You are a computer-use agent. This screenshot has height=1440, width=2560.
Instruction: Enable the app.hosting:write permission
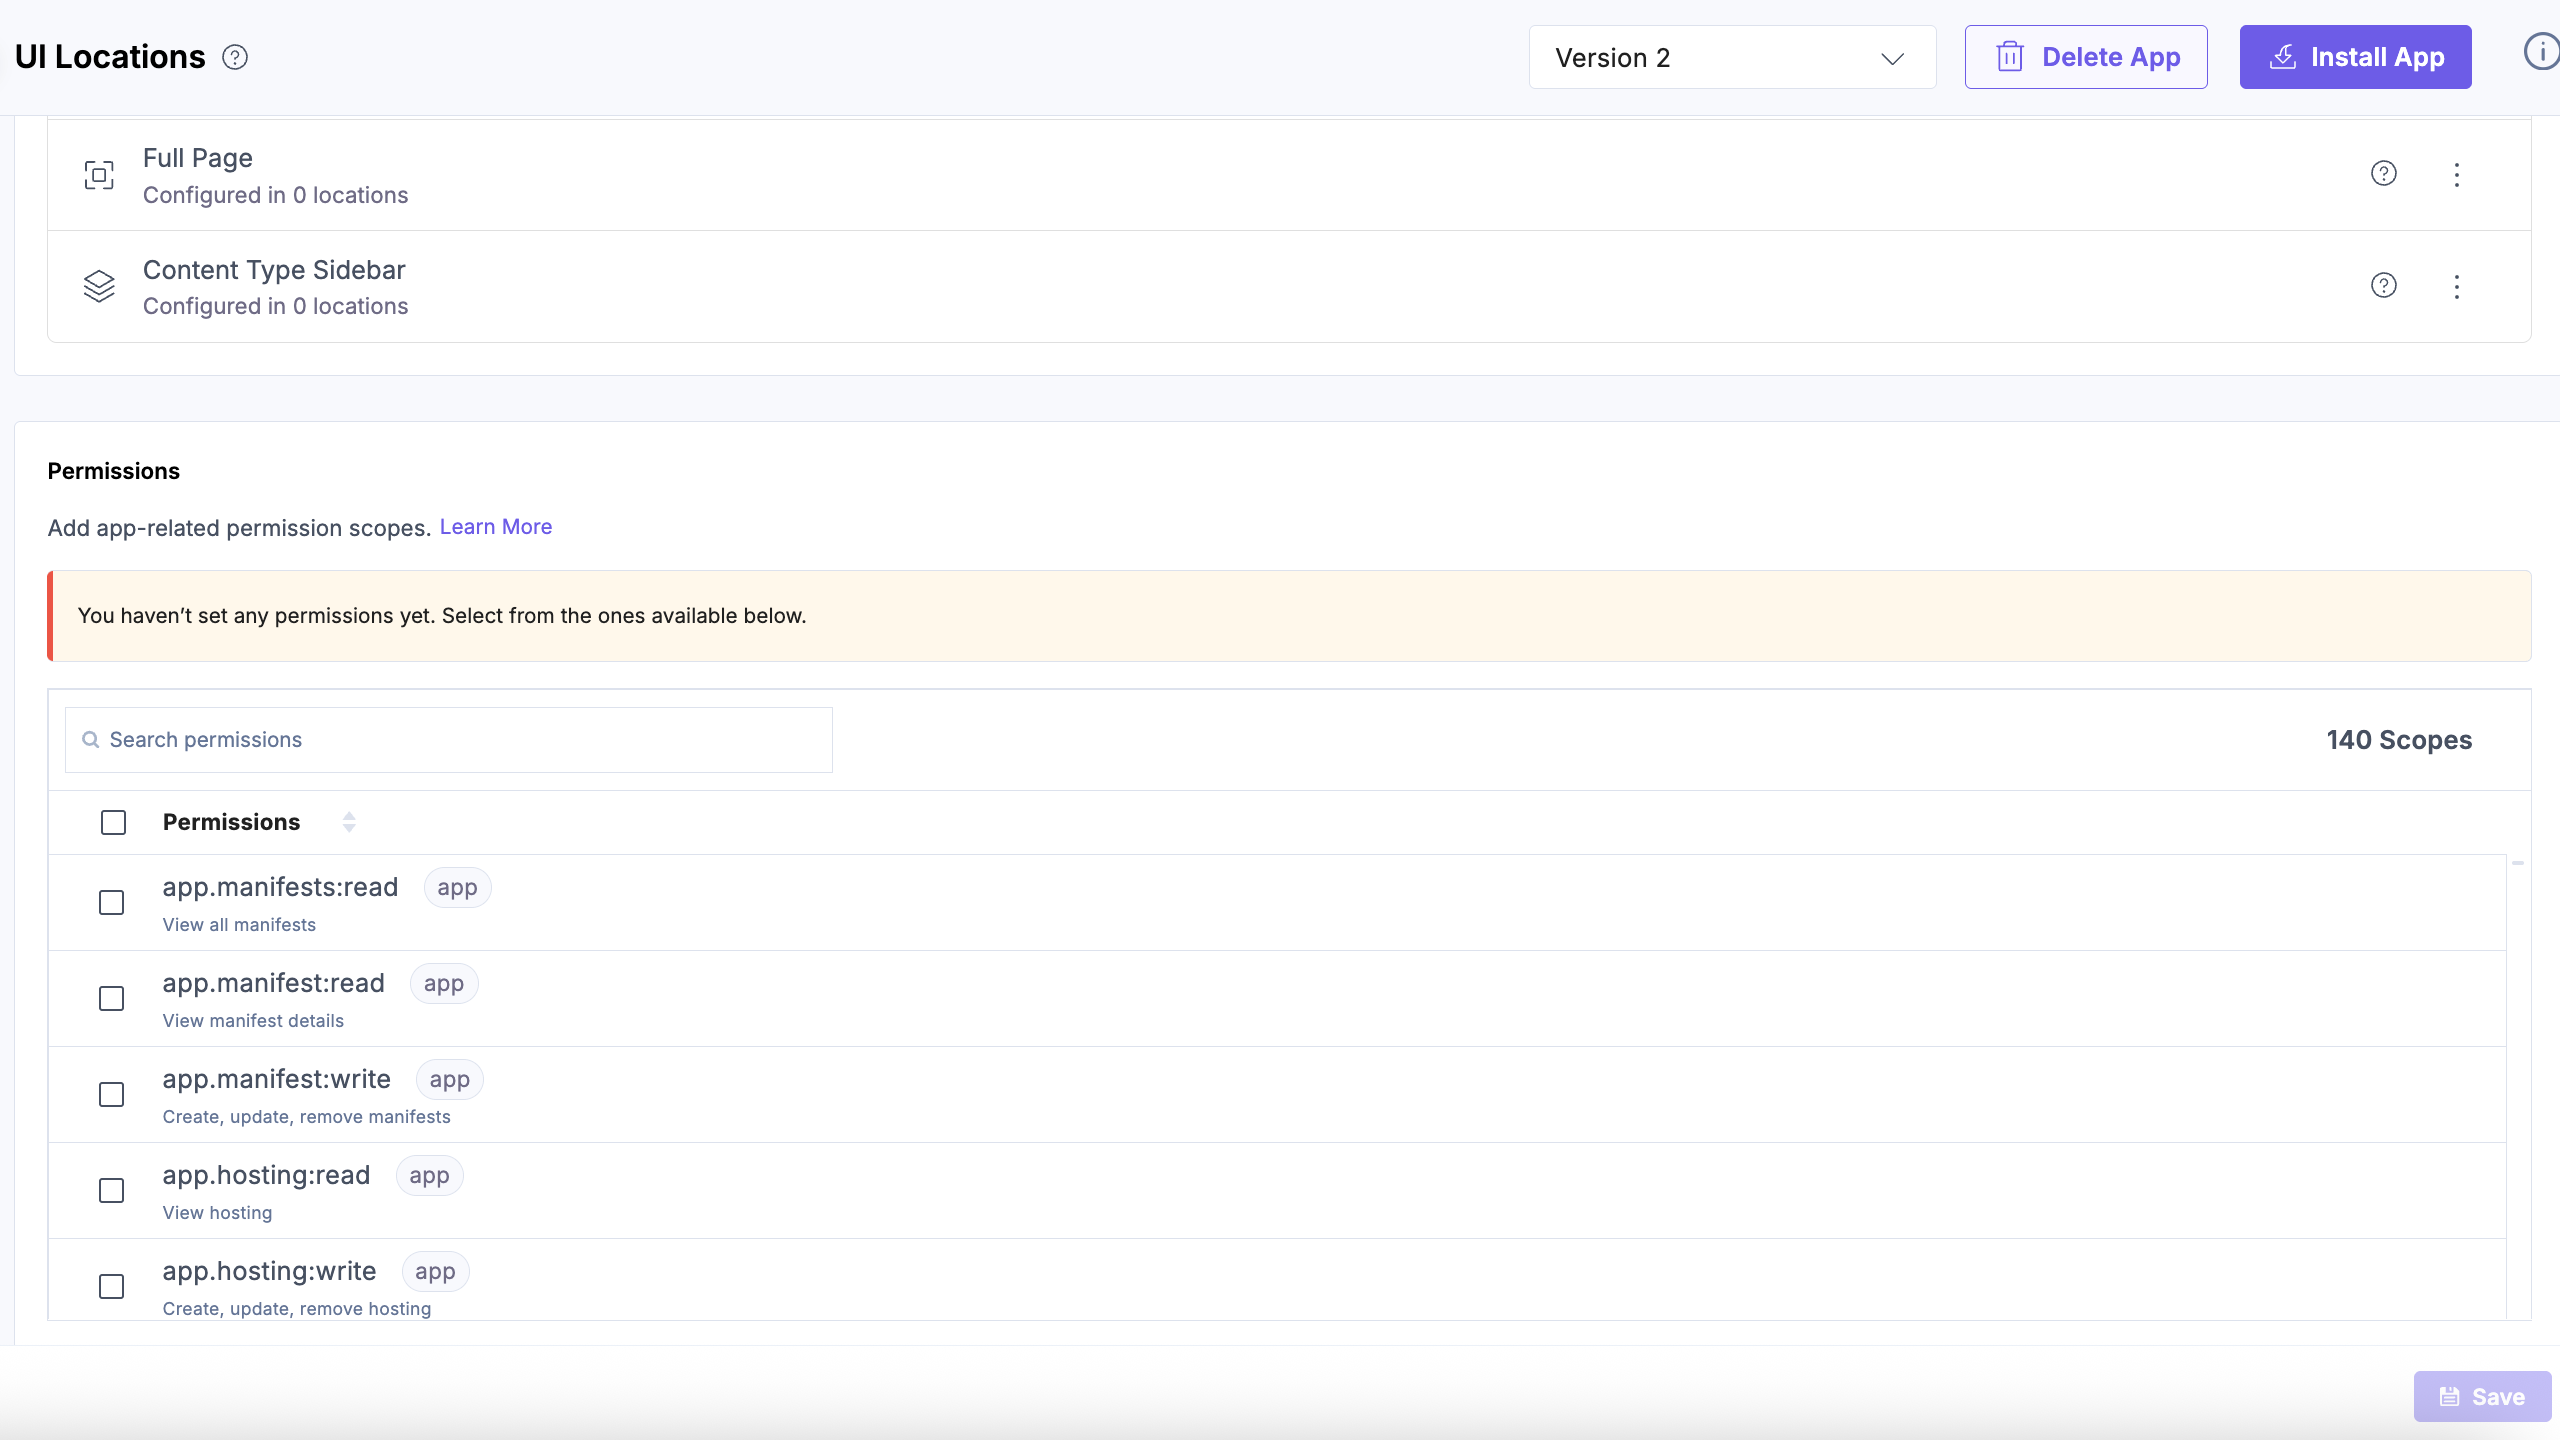[112, 1286]
